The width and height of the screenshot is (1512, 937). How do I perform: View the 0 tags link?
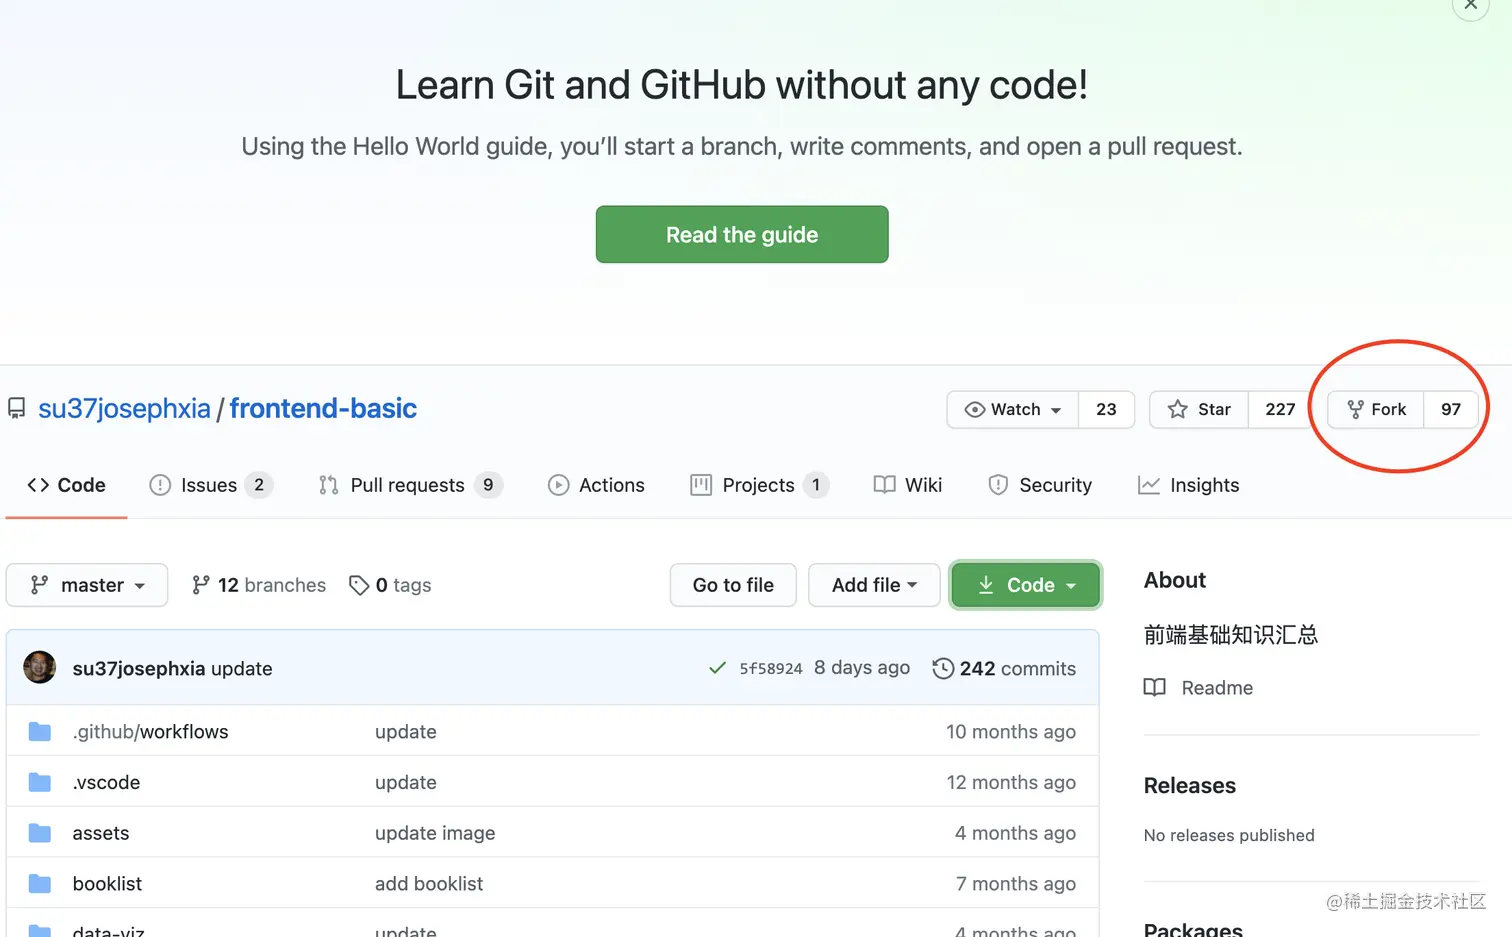tap(390, 586)
